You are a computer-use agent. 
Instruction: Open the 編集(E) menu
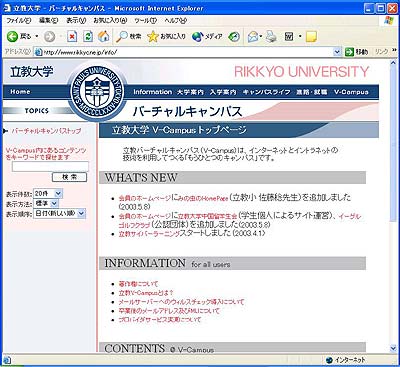click(x=49, y=20)
